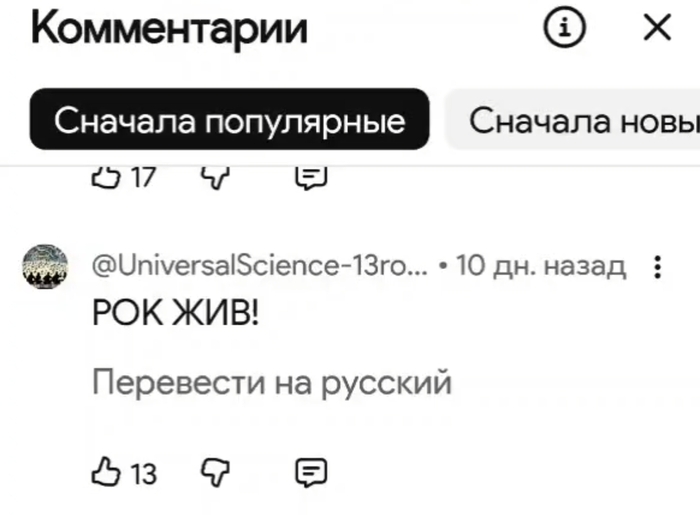Click the like count number 13
This screenshot has height=515, width=700.
(x=143, y=472)
